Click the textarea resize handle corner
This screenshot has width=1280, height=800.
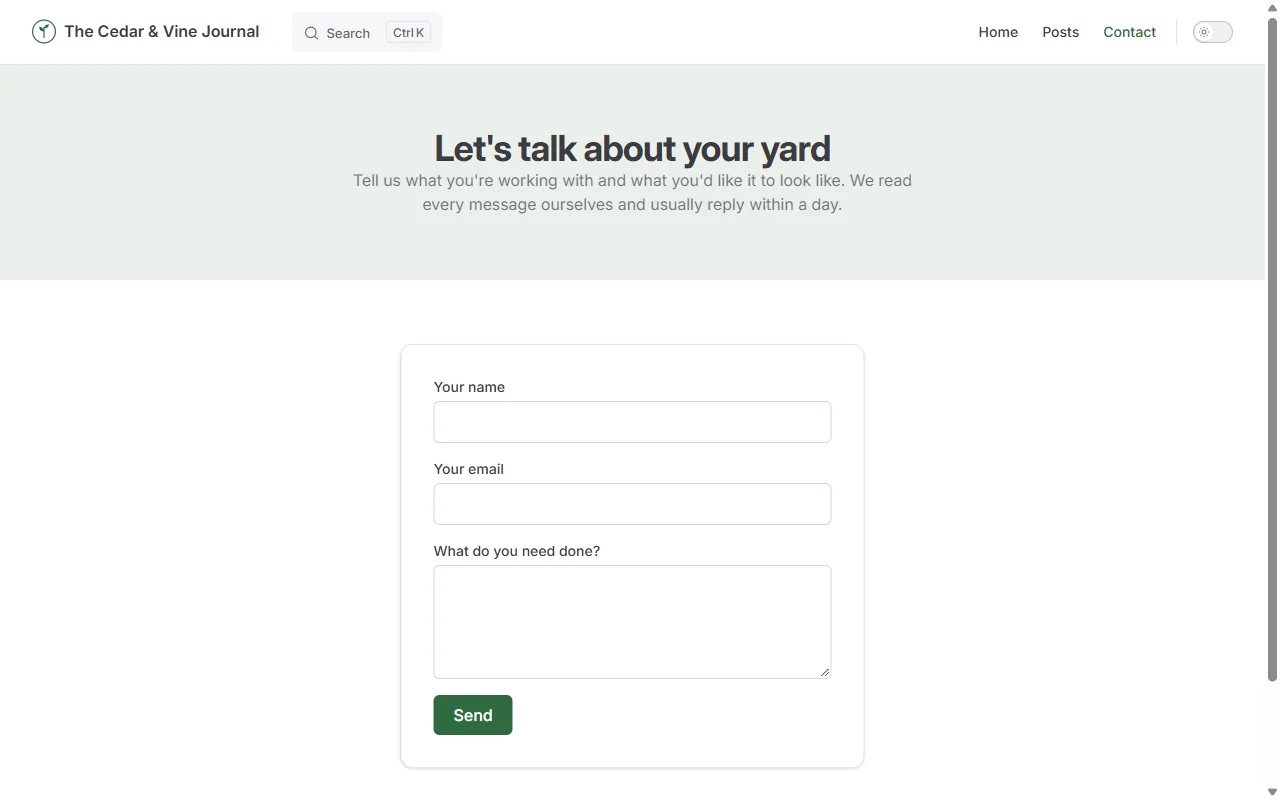click(825, 672)
